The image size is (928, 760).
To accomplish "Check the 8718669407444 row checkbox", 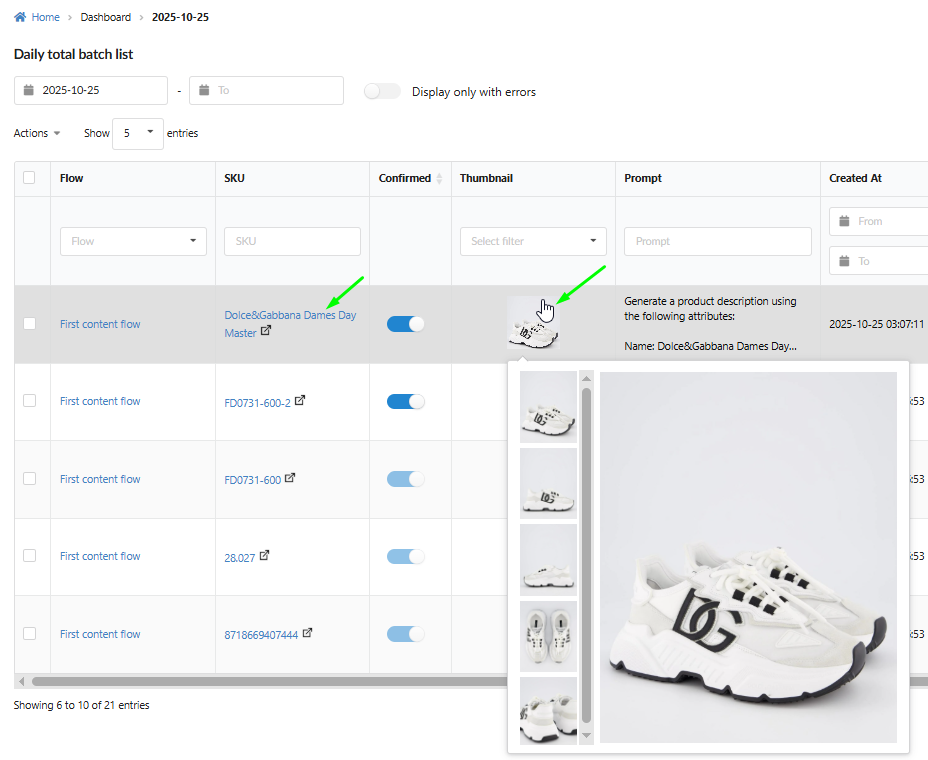I will point(29,633).
